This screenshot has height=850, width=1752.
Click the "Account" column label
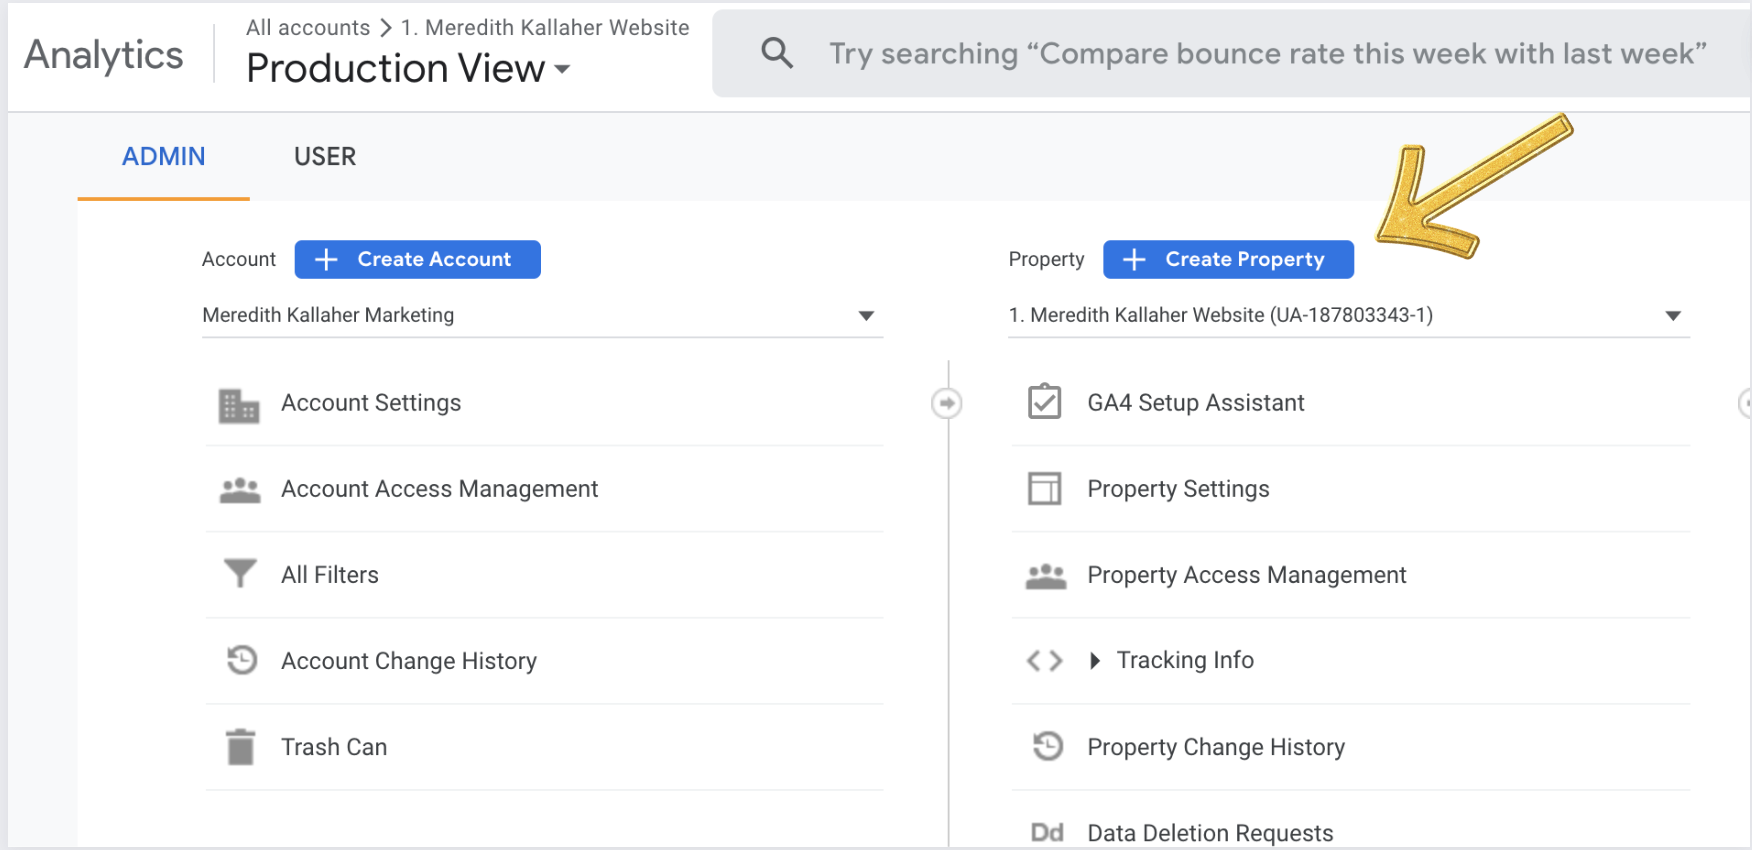click(x=238, y=260)
